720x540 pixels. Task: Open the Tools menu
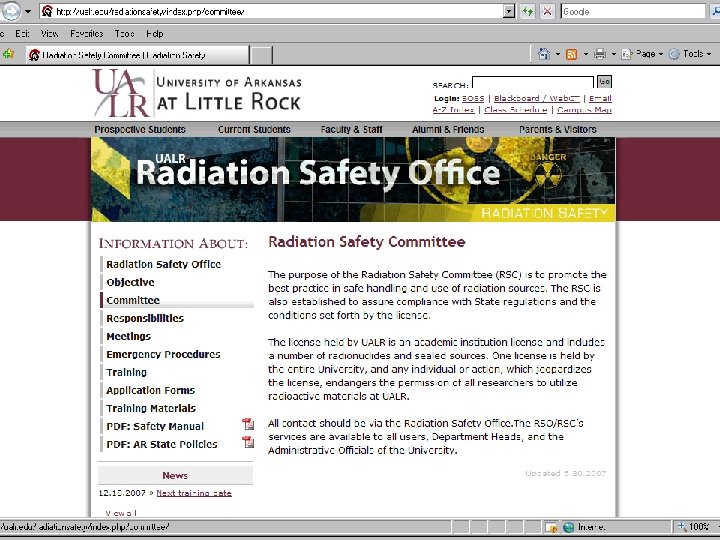(x=124, y=34)
